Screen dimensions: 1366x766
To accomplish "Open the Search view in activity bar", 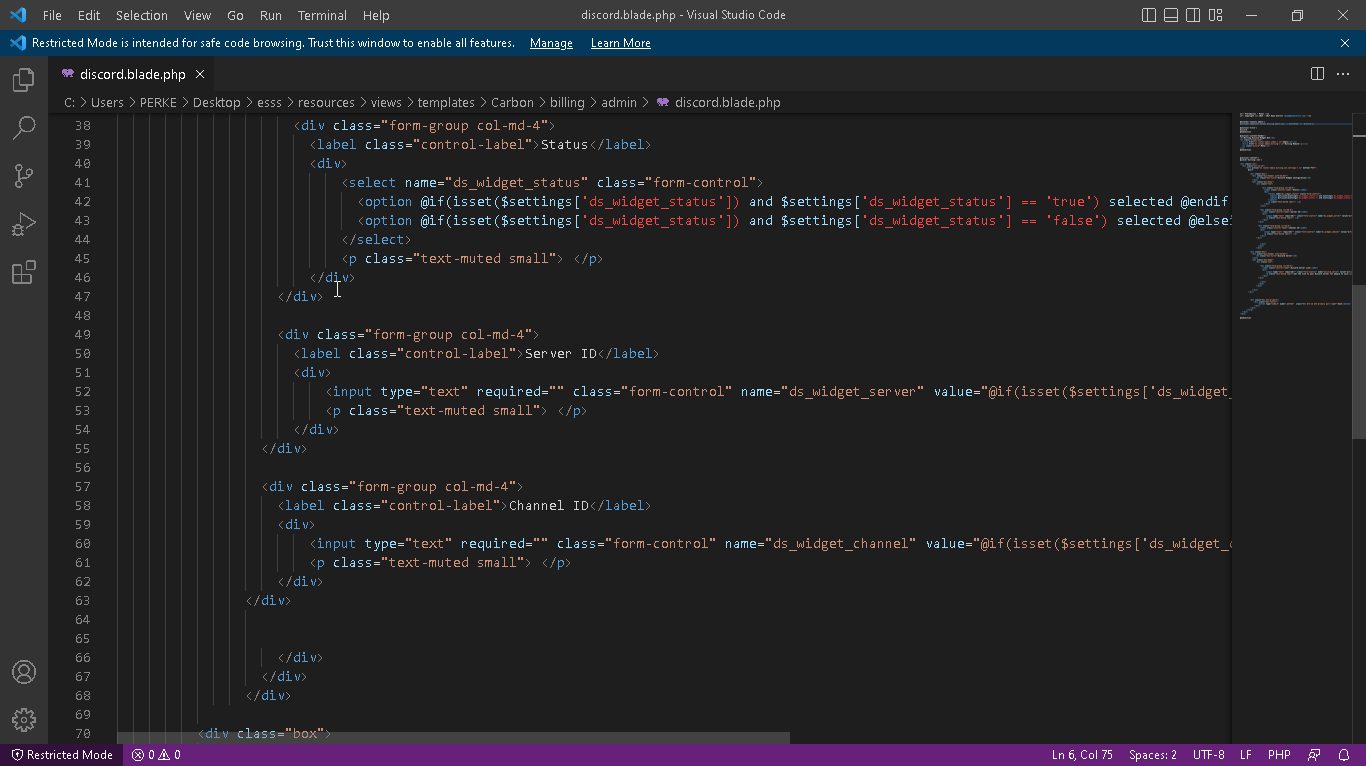I will click(x=24, y=128).
